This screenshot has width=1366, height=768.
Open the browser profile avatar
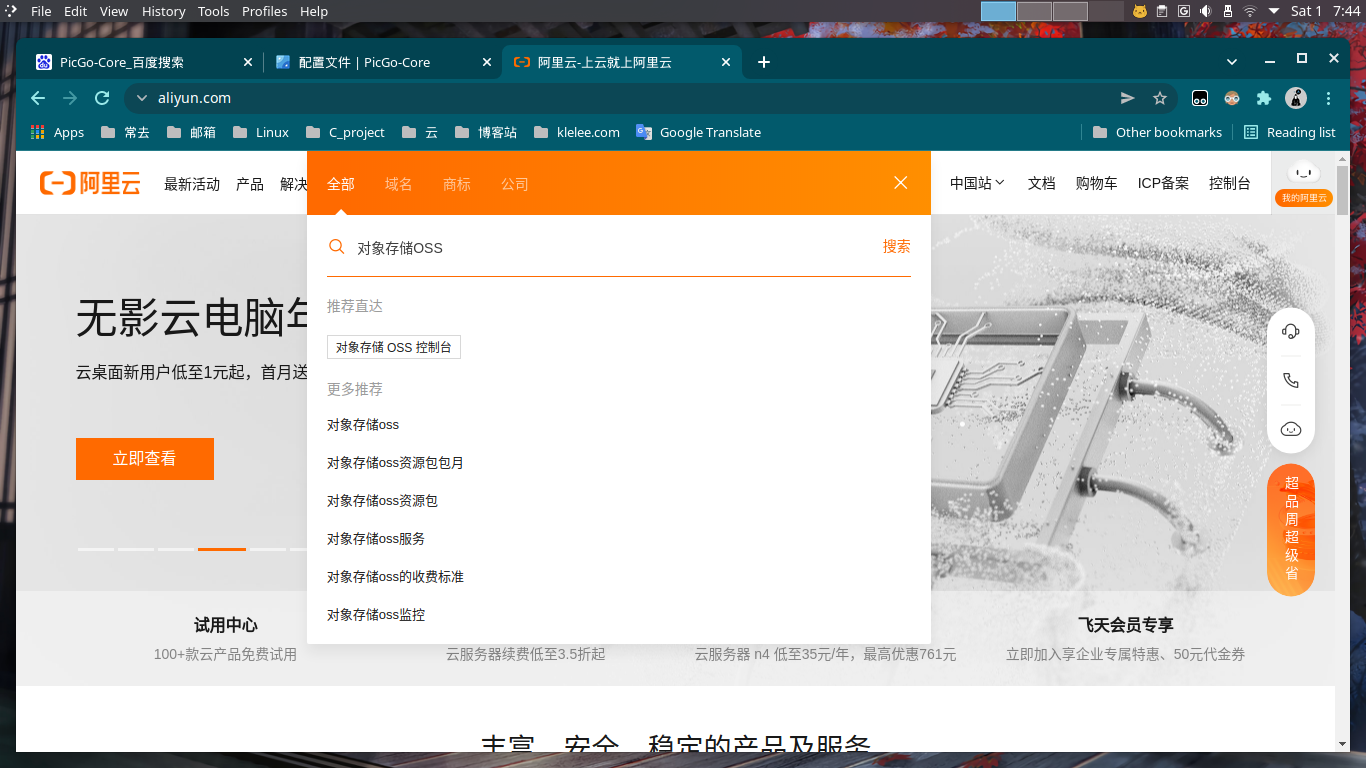click(x=1296, y=98)
